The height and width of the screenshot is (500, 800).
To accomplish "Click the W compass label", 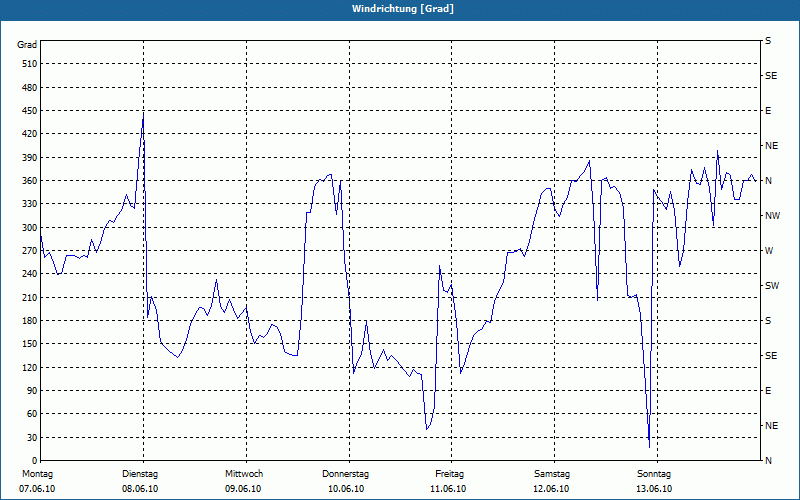I will point(769,251).
